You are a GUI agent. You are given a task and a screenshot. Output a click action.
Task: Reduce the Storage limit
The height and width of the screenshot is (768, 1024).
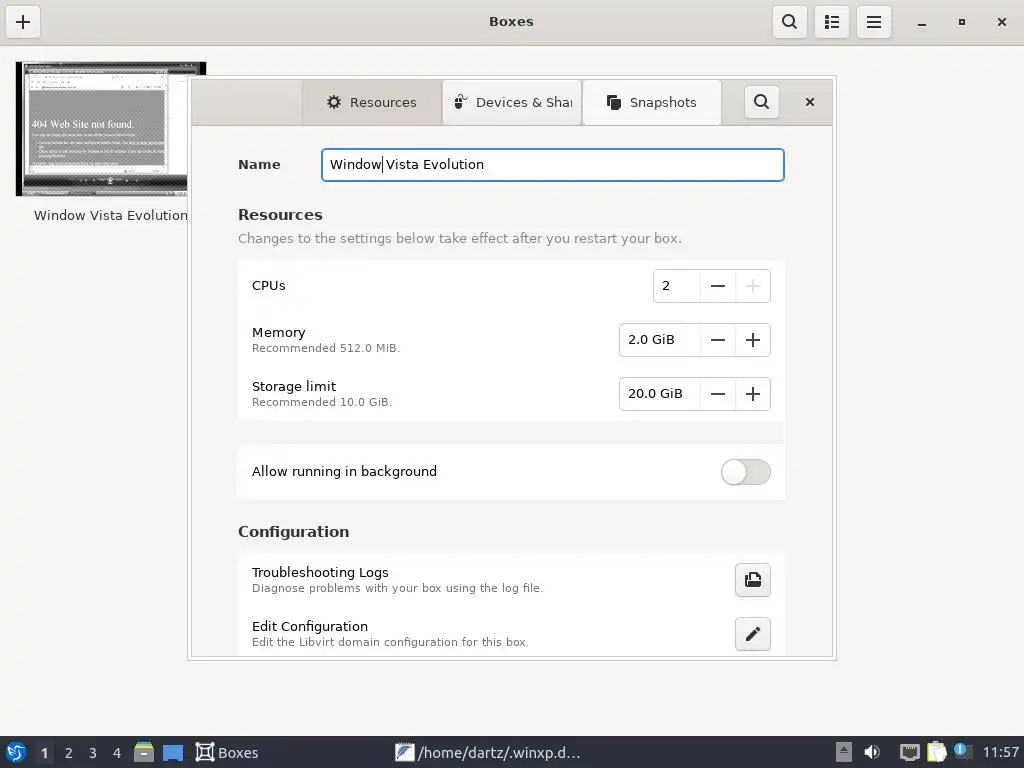pos(718,394)
